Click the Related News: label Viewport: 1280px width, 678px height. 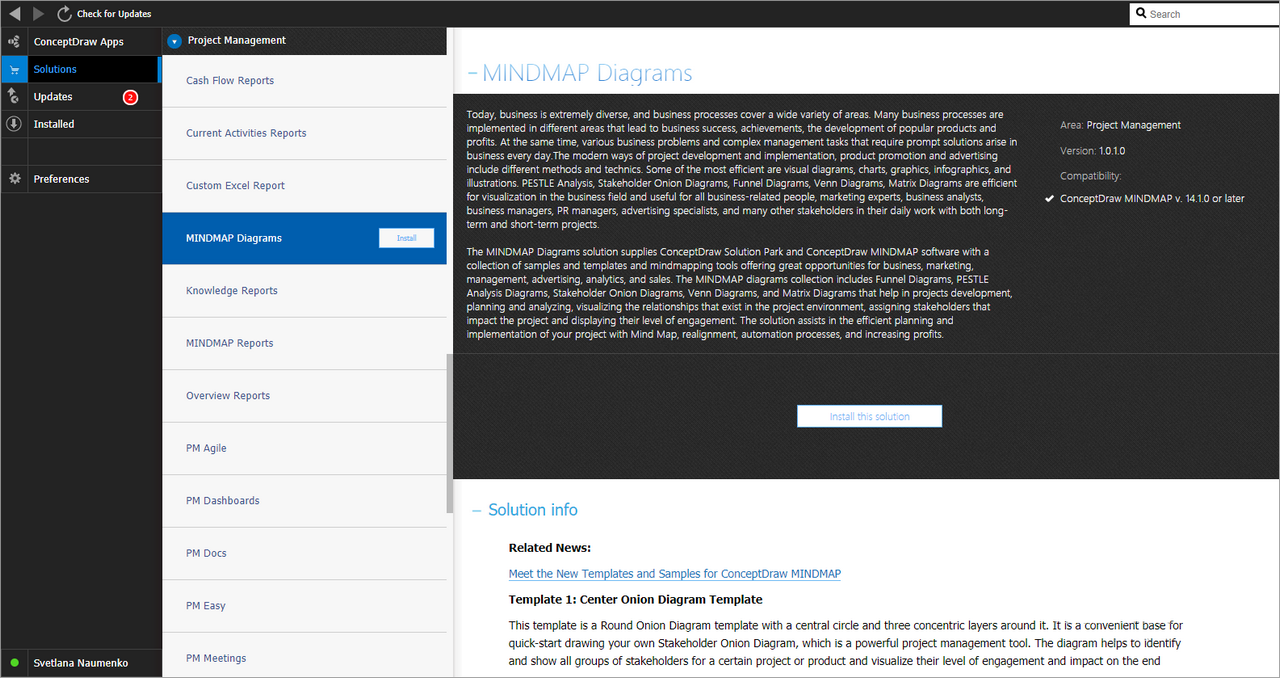tap(550, 548)
